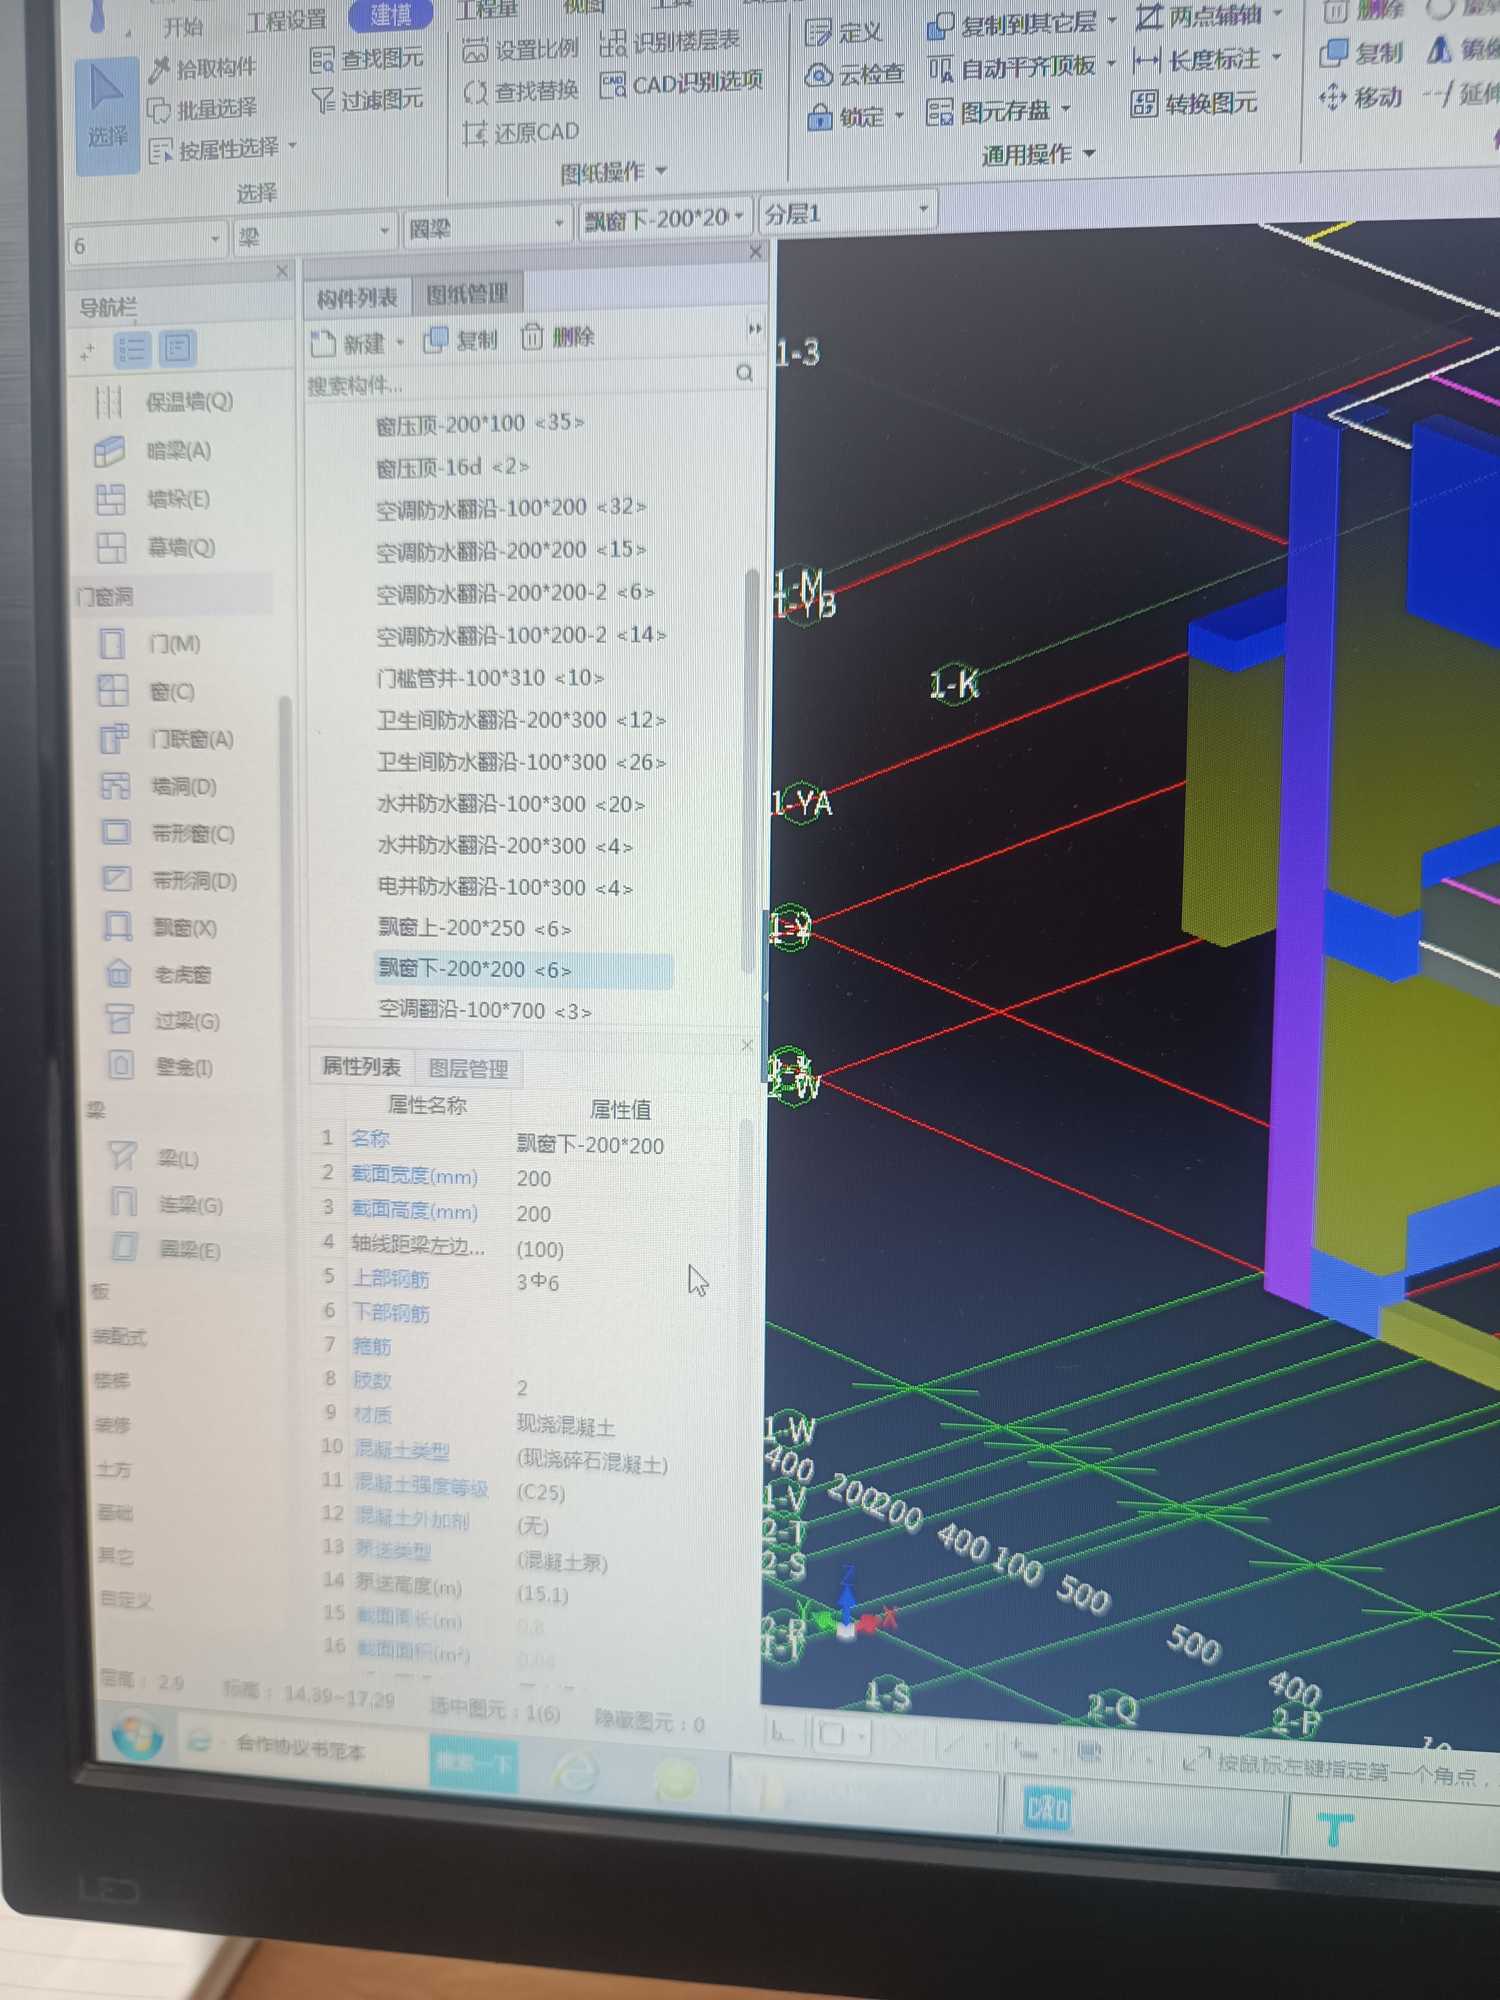Select 老虎窗 in navigation bar
The image size is (1500, 2000).
coord(160,974)
